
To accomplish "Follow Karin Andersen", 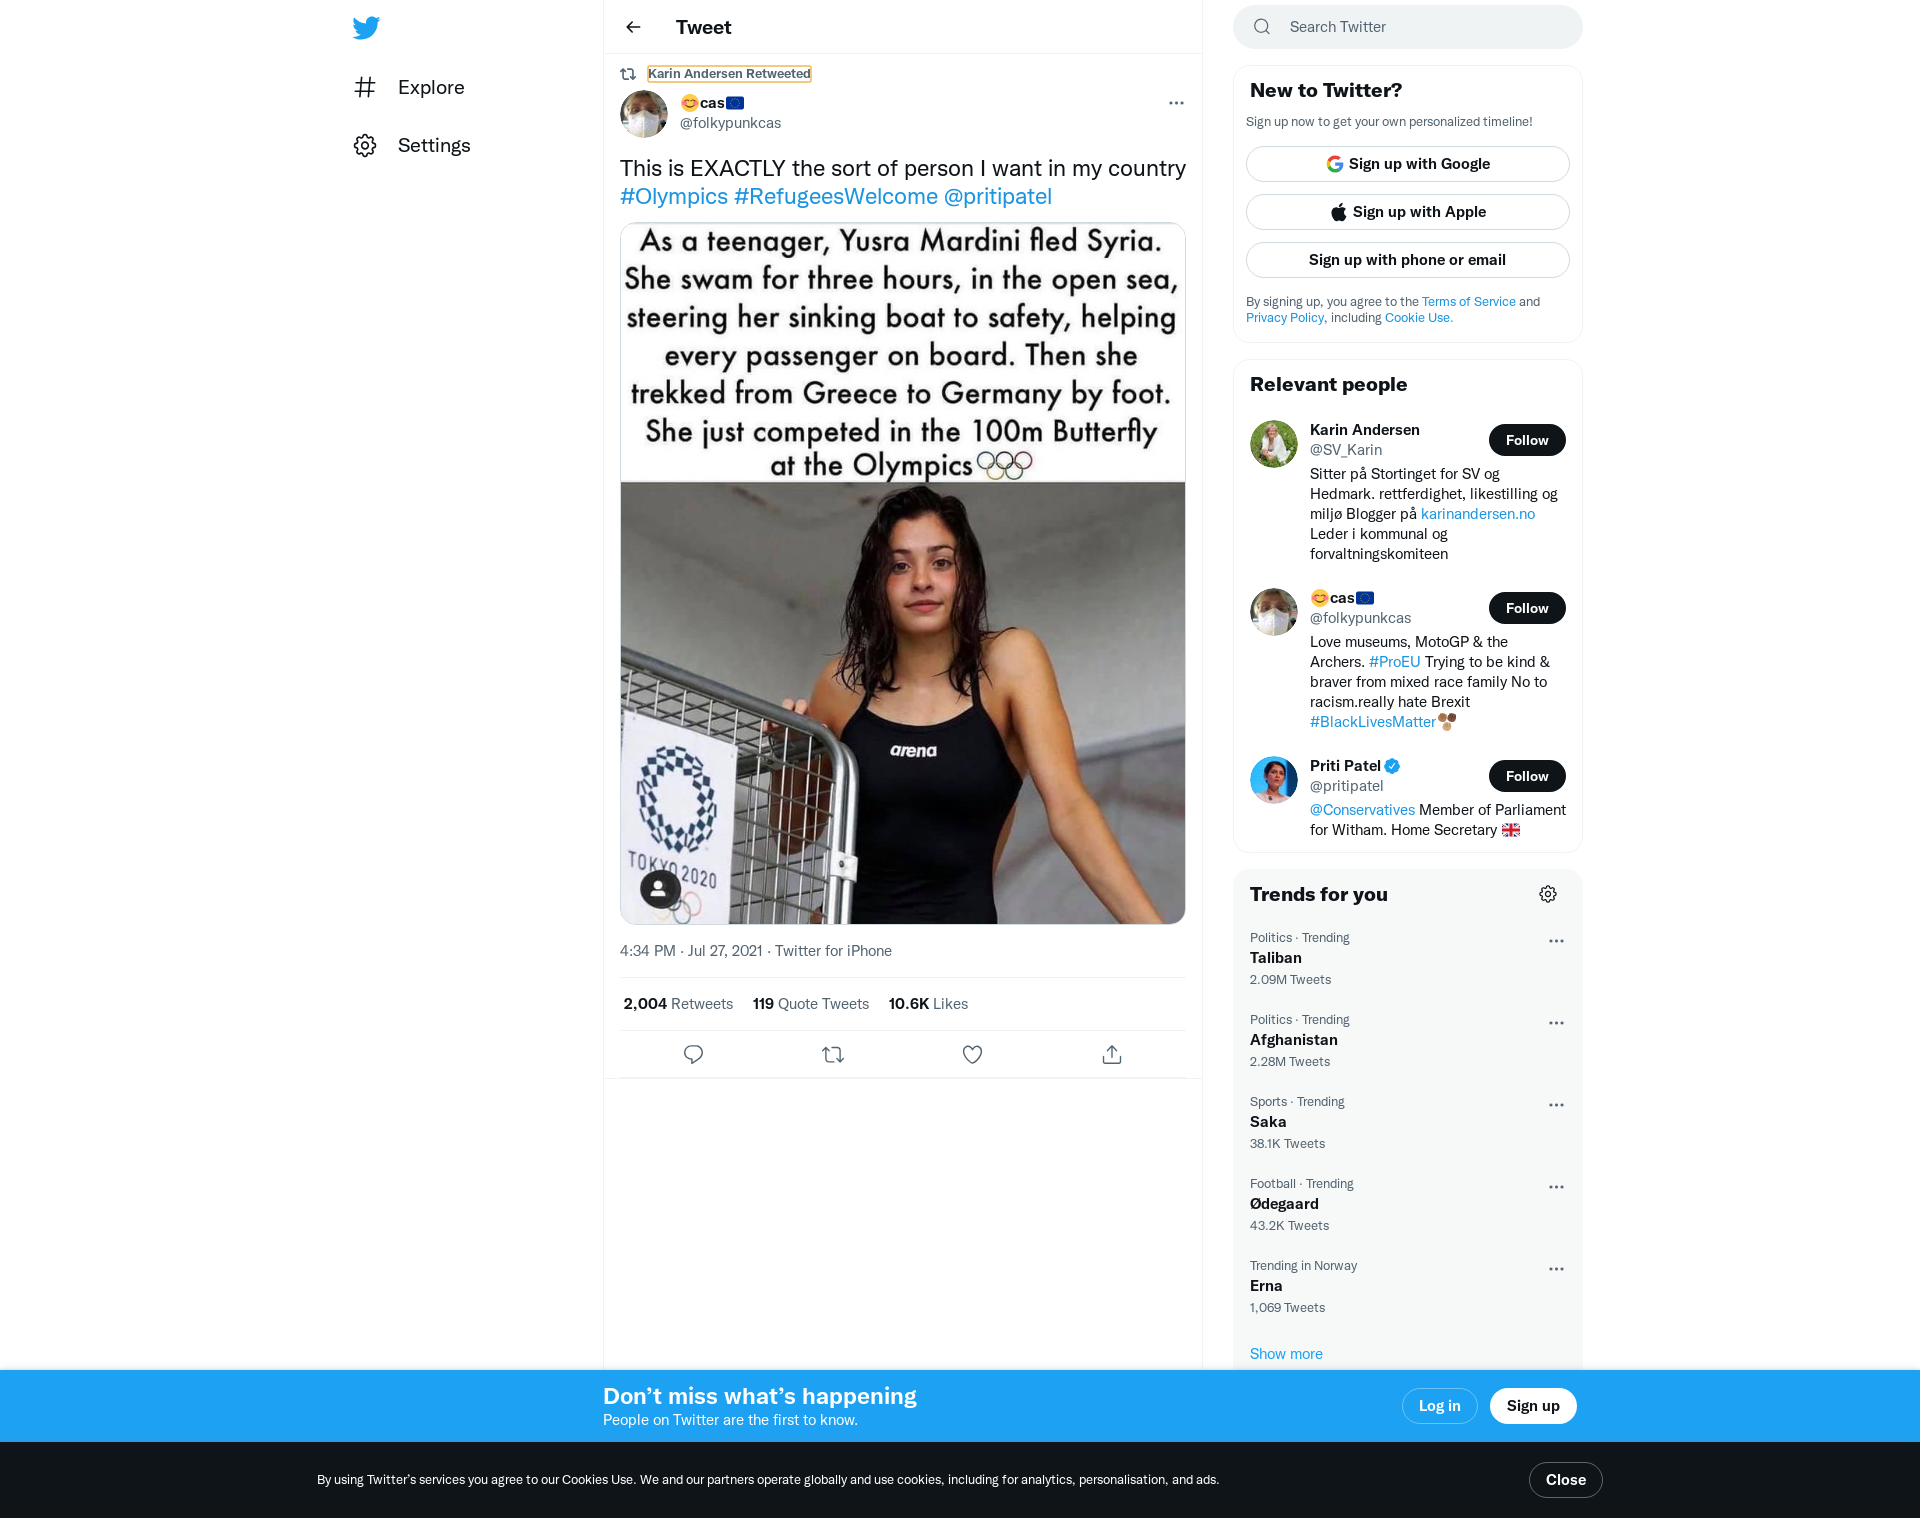I will (1527, 440).
